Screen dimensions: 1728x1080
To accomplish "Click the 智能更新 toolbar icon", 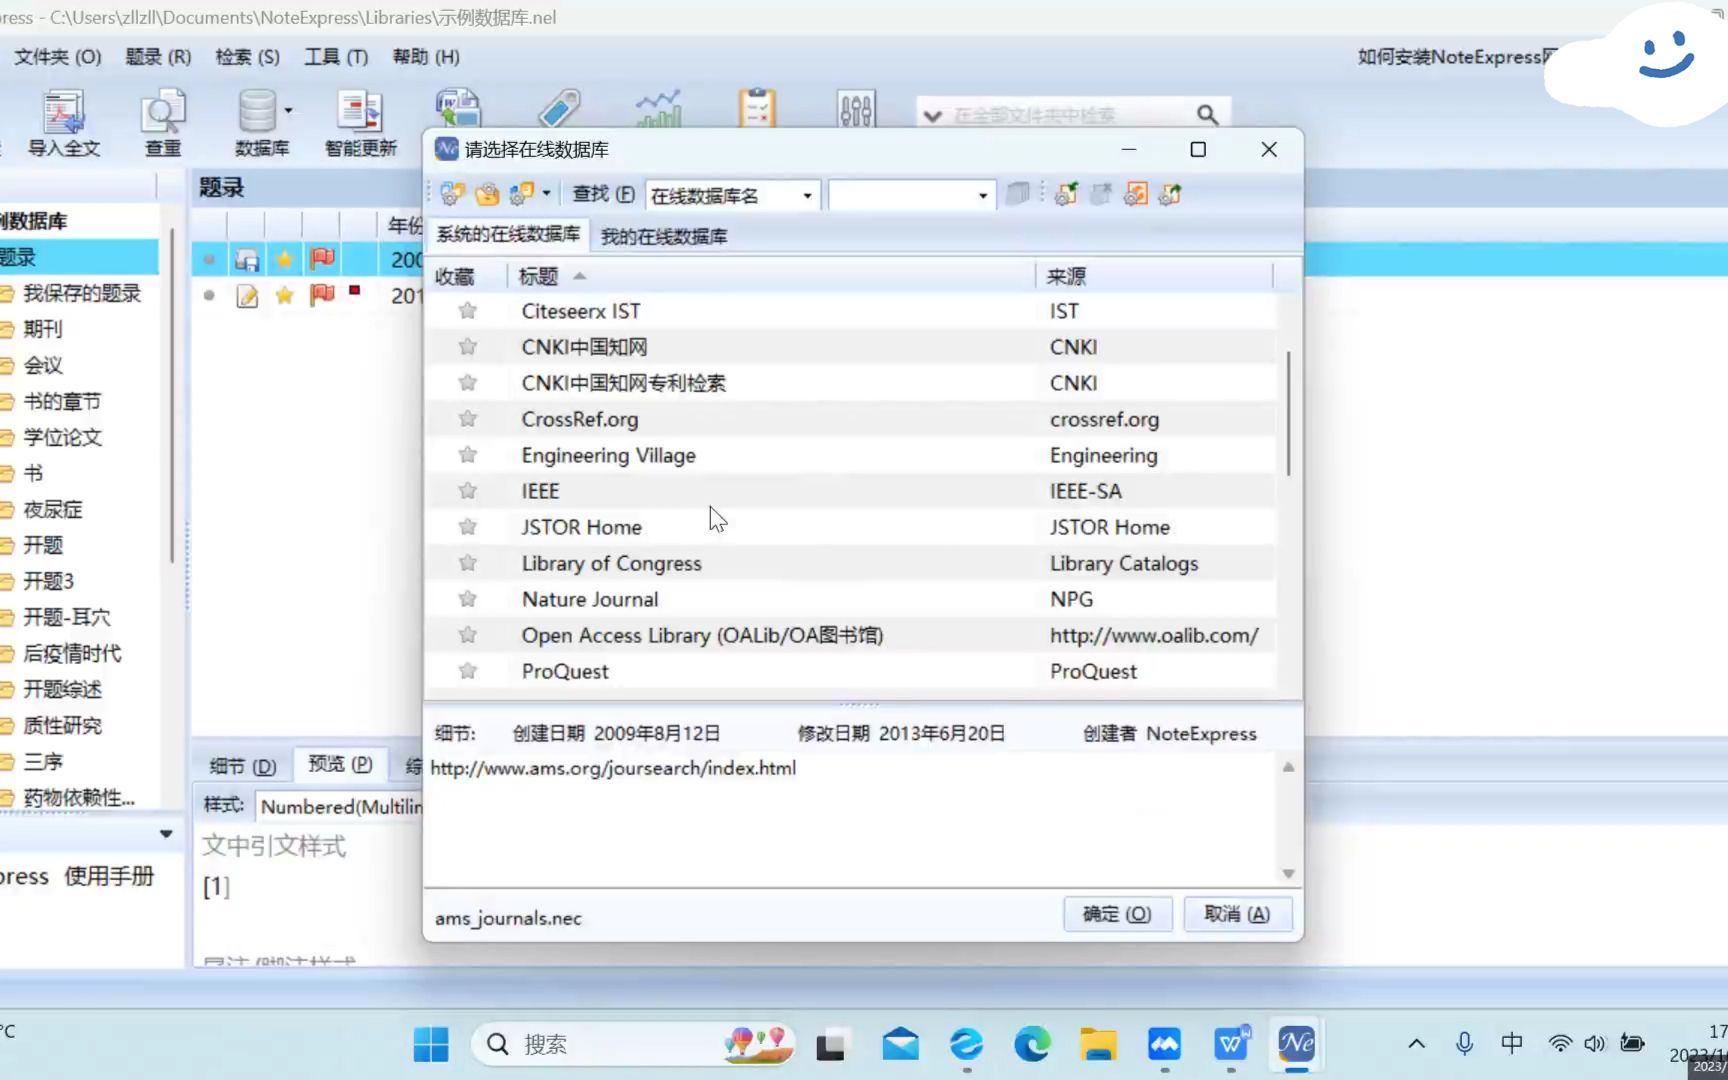I will point(360,123).
